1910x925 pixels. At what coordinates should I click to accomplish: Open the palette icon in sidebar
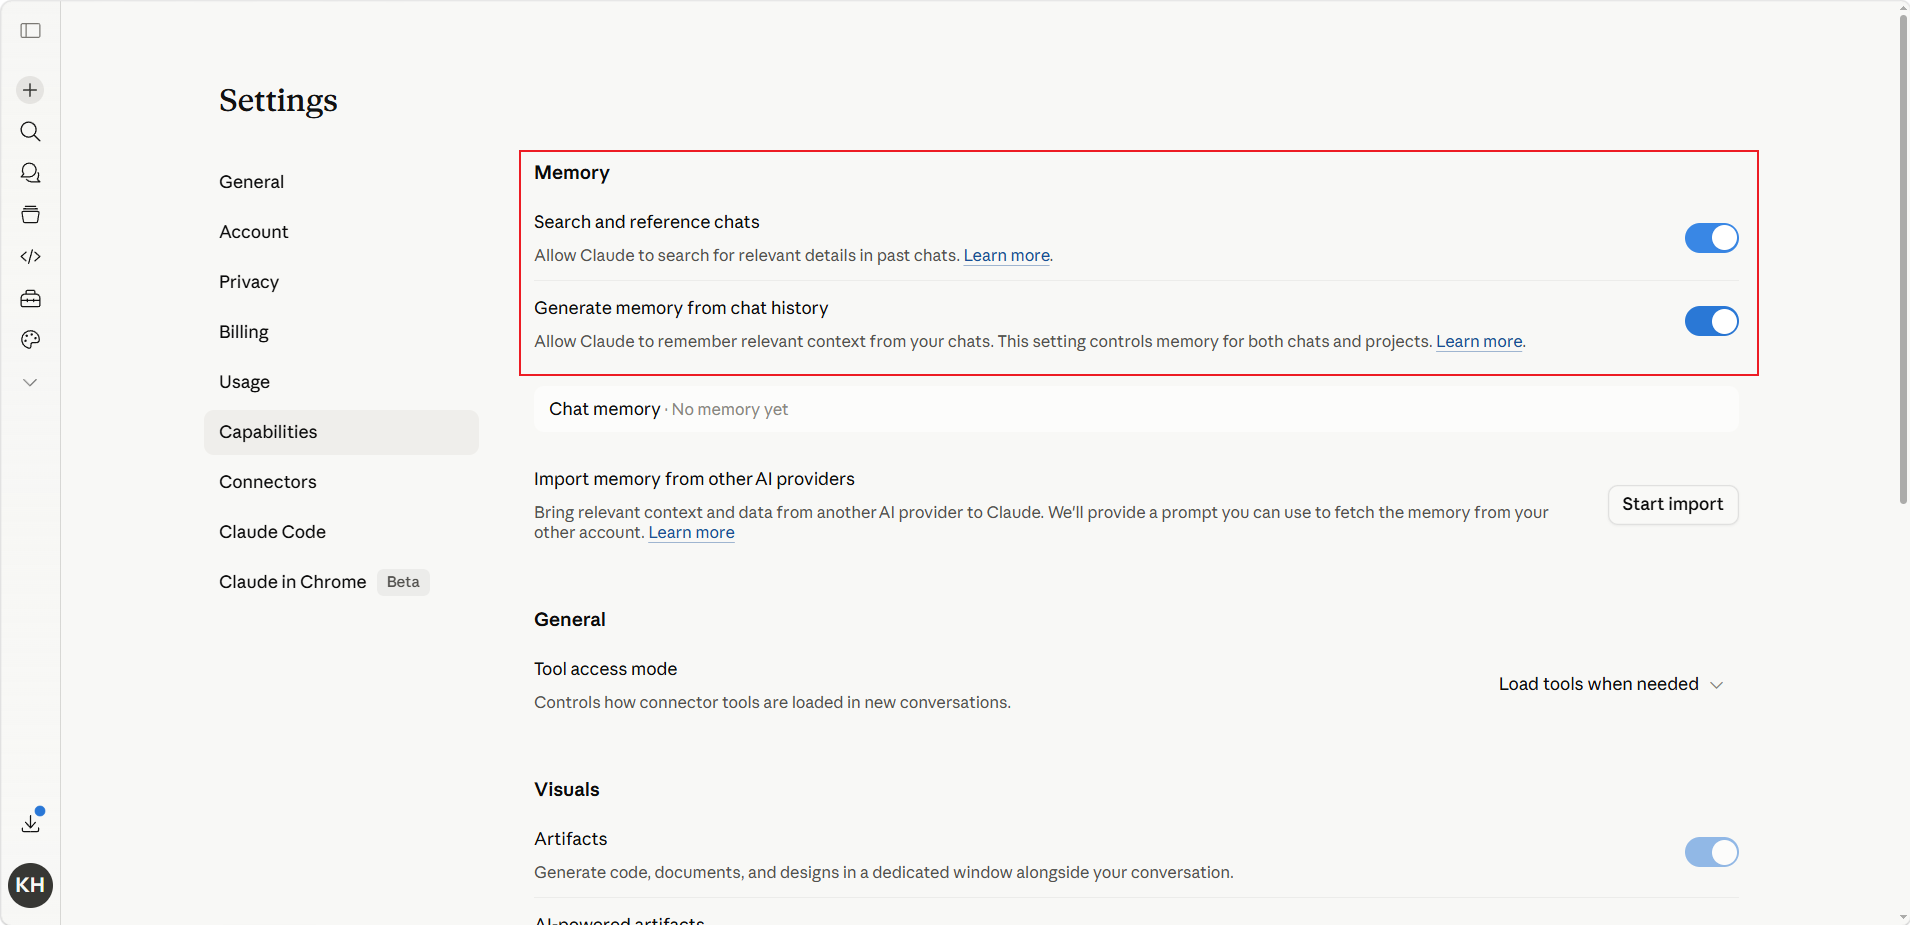pyautogui.click(x=30, y=340)
